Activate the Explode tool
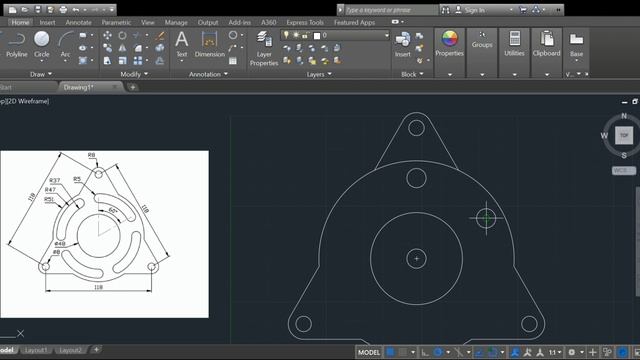 click(160, 48)
